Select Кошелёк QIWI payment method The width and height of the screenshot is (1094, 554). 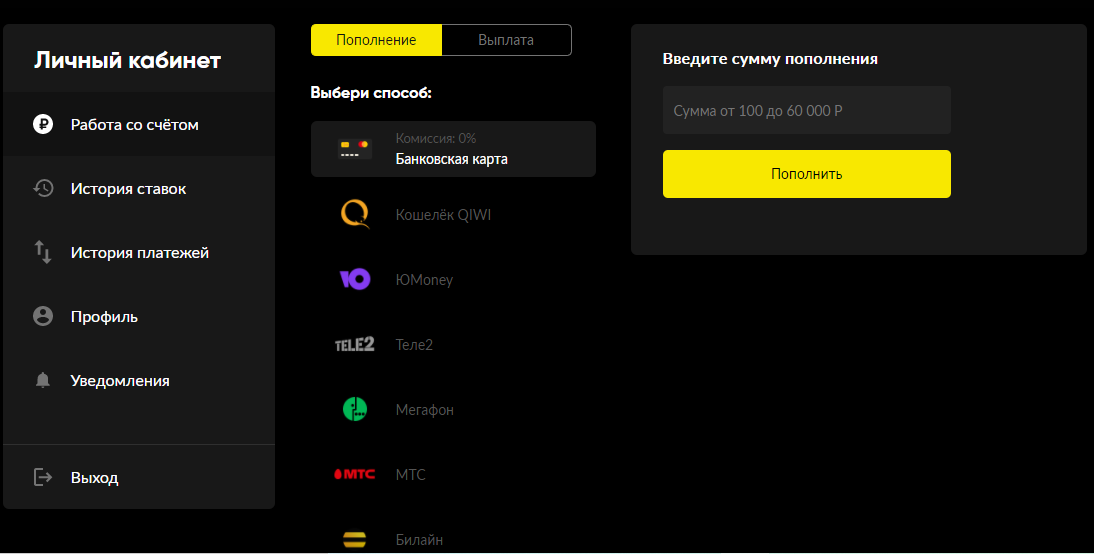pyautogui.click(x=454, y=214)
